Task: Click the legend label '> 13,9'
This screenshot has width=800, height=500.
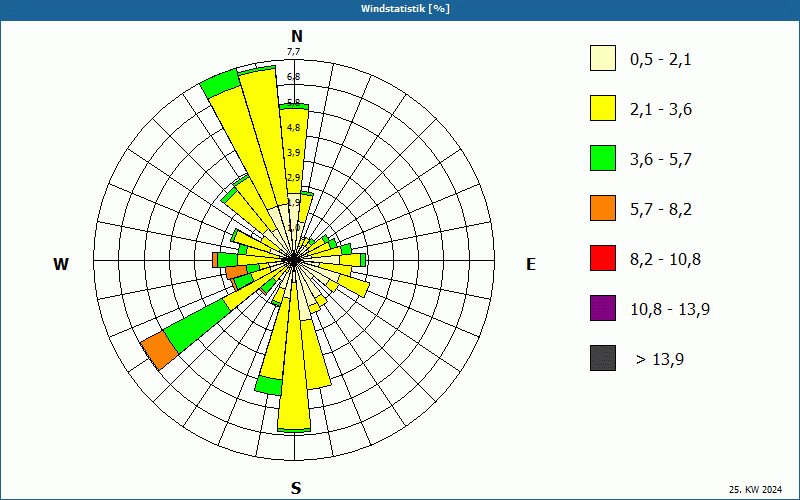Action: coord(660,360)
